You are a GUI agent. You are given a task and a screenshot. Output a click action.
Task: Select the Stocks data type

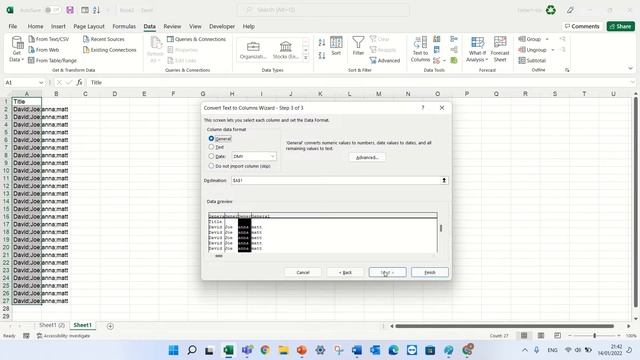click(286, 50)
